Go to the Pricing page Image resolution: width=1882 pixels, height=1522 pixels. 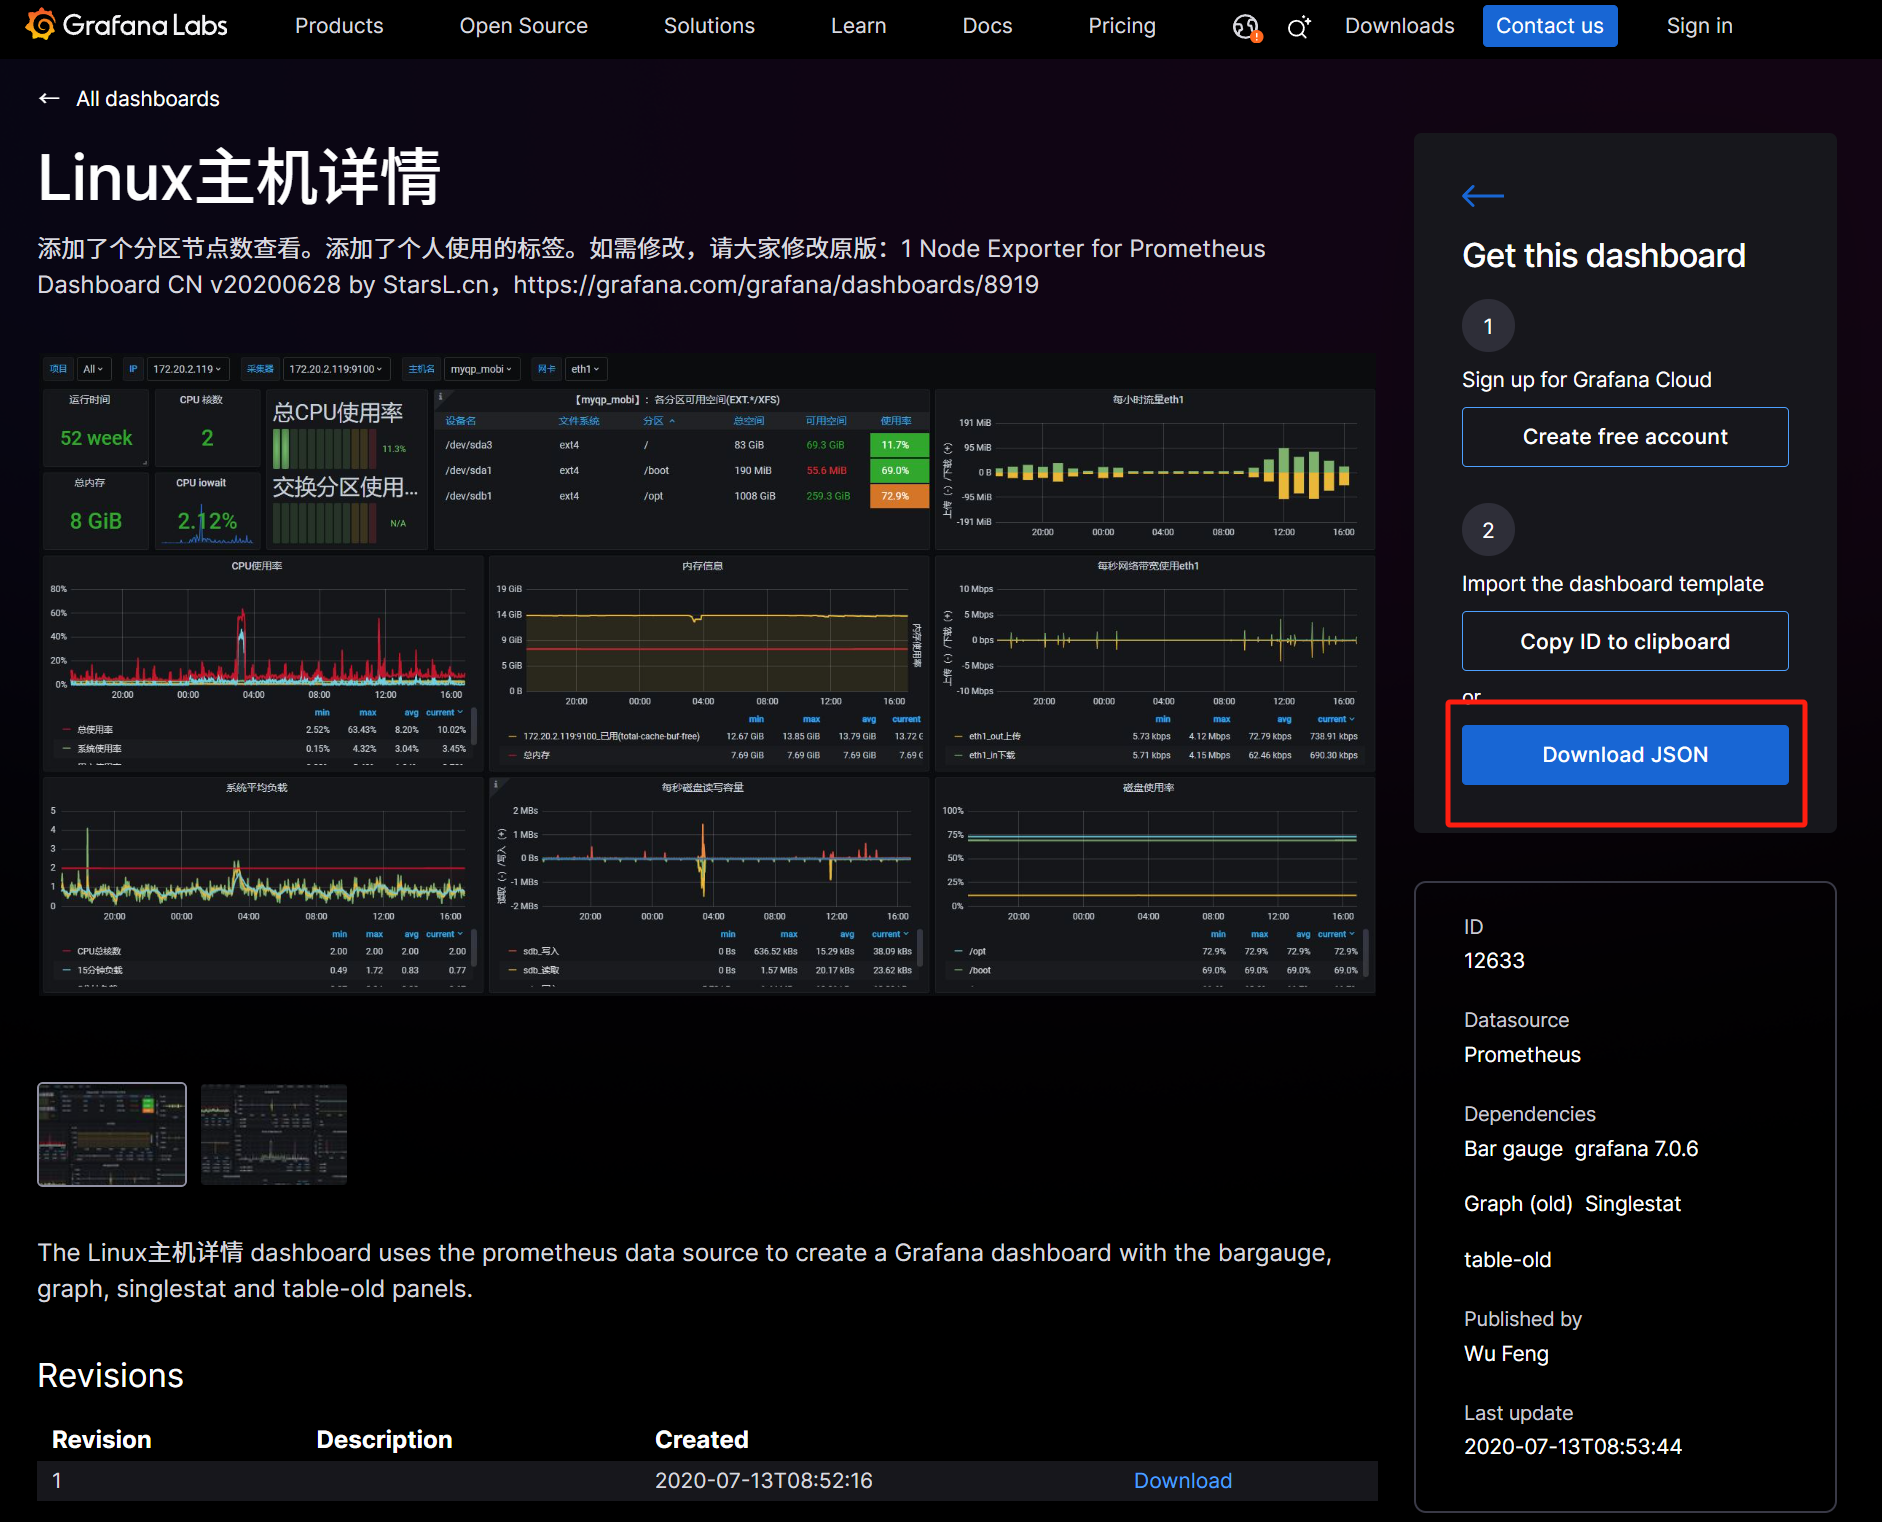coord(1121,26)
